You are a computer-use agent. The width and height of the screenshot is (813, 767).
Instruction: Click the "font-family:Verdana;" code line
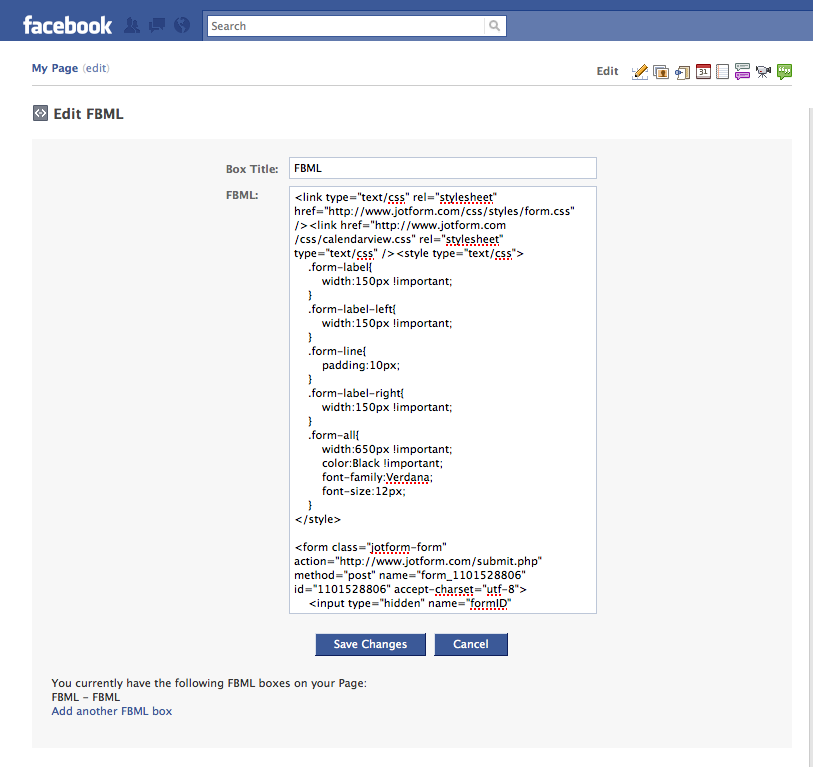coord(377,477)
